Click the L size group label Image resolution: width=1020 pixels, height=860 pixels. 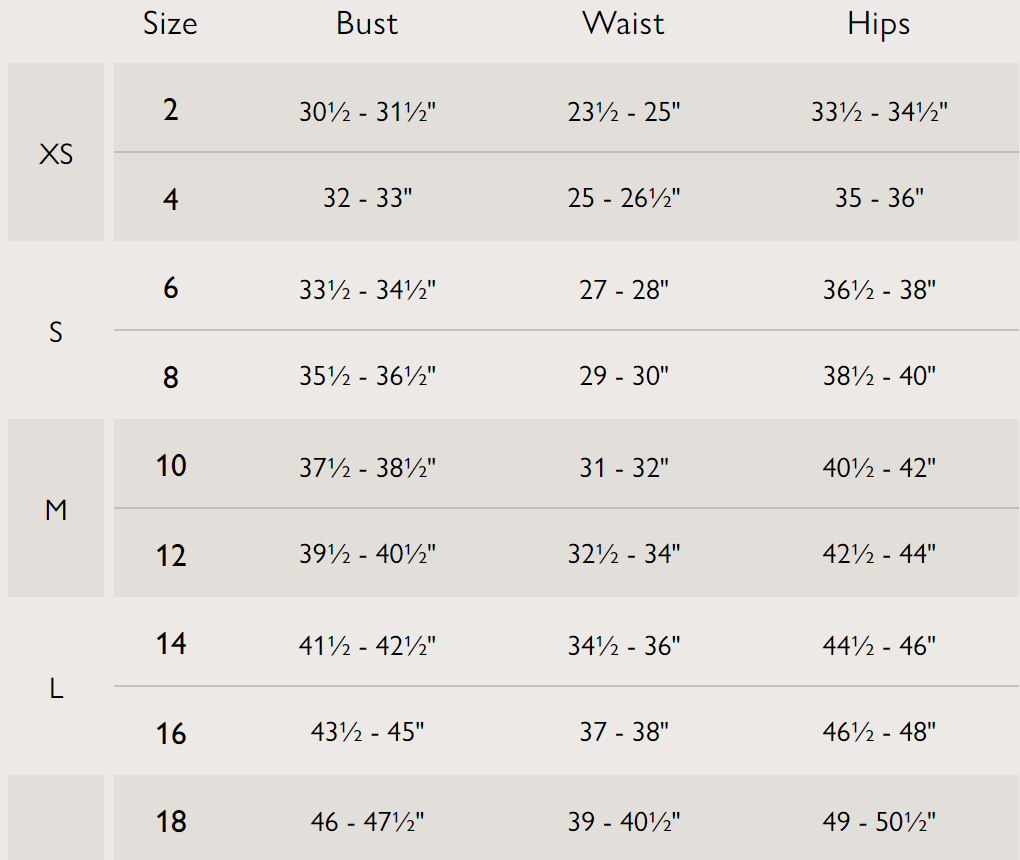[x=56, y=688]
